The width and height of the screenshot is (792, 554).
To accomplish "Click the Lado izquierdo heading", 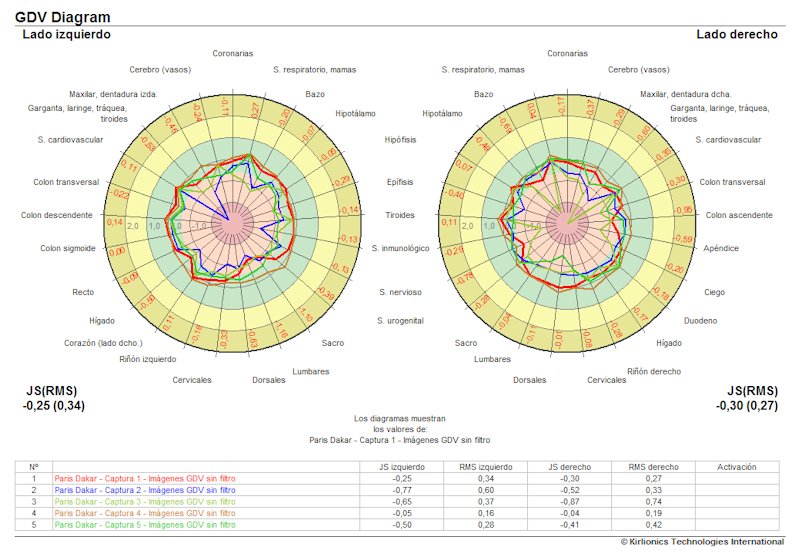I will [66, 34].
